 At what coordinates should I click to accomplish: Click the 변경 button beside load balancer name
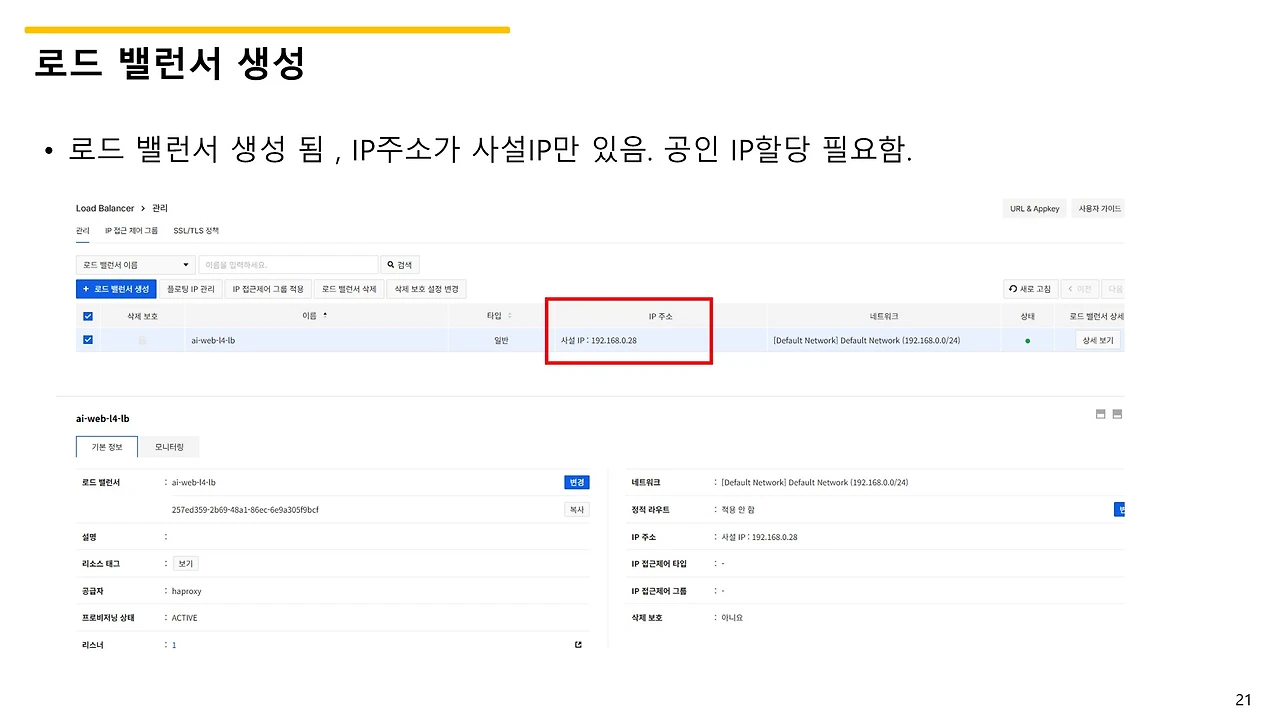577,482
